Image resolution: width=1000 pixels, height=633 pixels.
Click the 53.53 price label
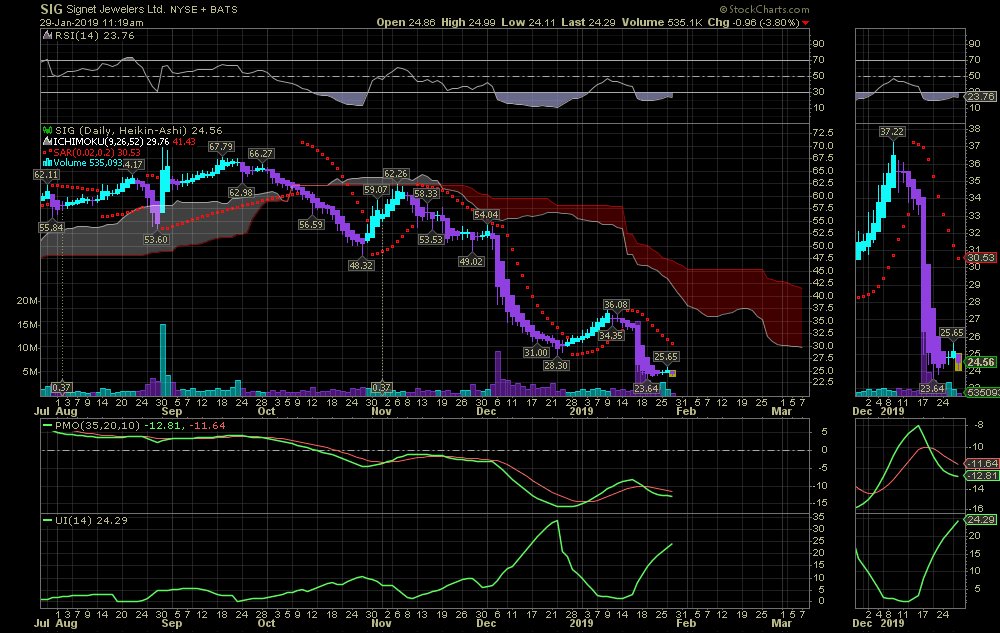click(x=430, y=240)
